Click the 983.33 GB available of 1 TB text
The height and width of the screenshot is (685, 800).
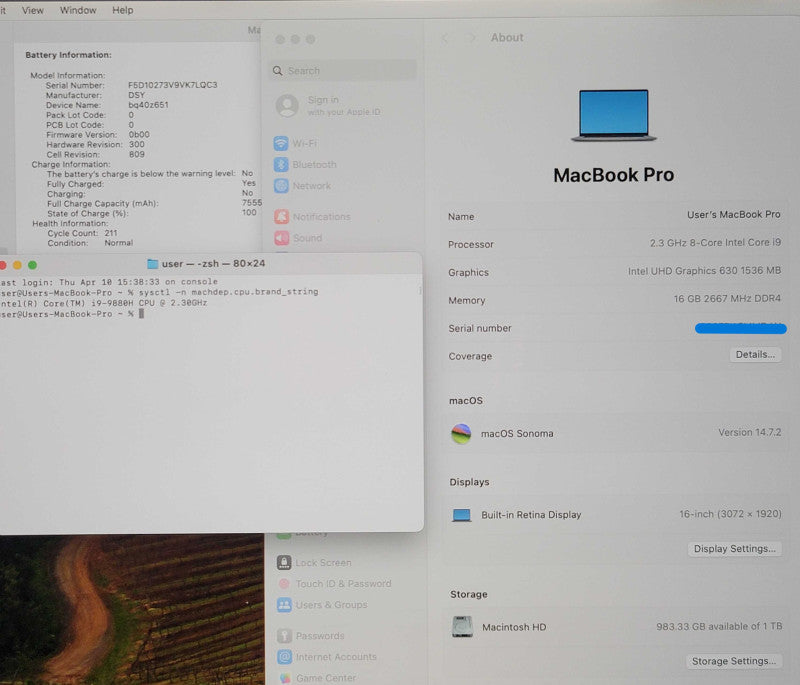(719, 626)
